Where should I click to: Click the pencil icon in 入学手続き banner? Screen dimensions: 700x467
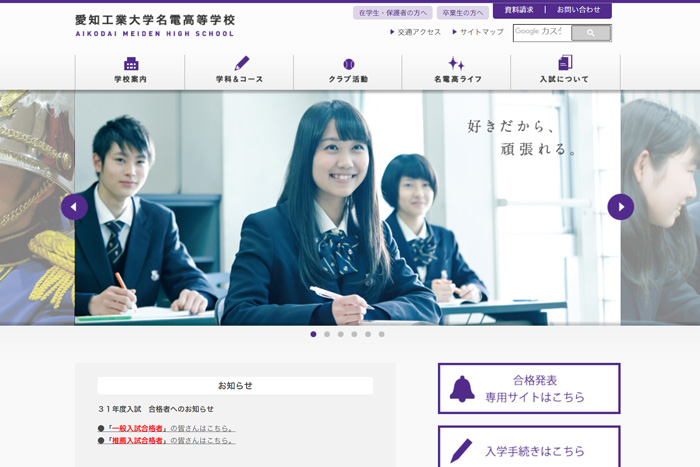[462, 450]
